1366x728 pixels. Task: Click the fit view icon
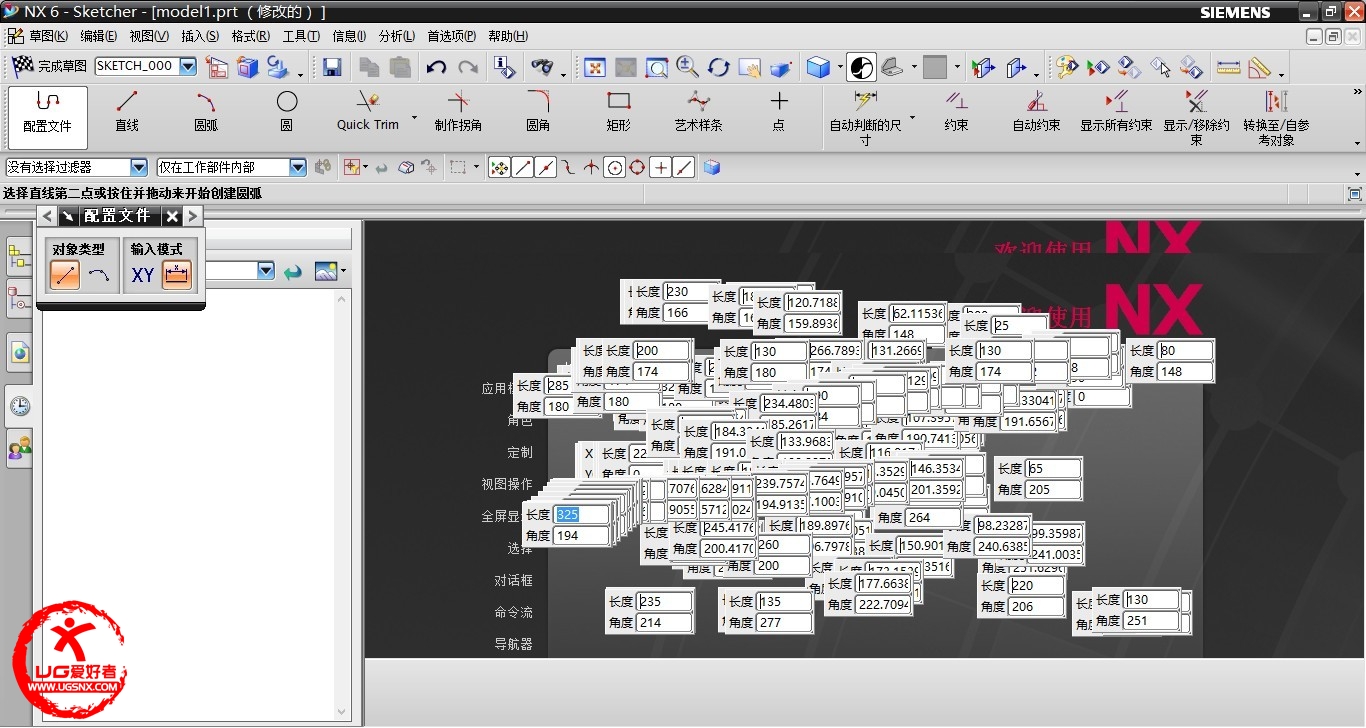(x=595, y=67)
